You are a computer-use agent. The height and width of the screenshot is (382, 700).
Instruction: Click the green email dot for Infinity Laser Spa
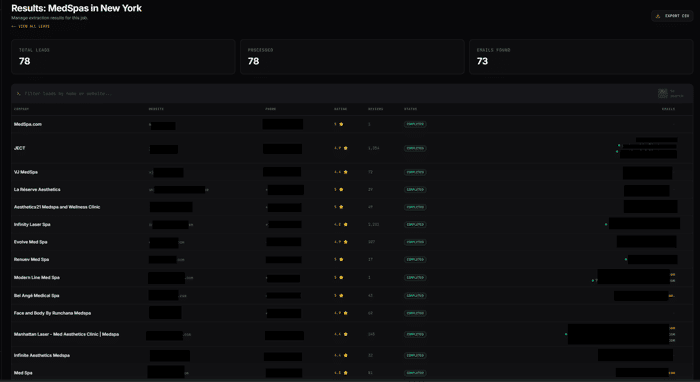click(x=606, y=224)
